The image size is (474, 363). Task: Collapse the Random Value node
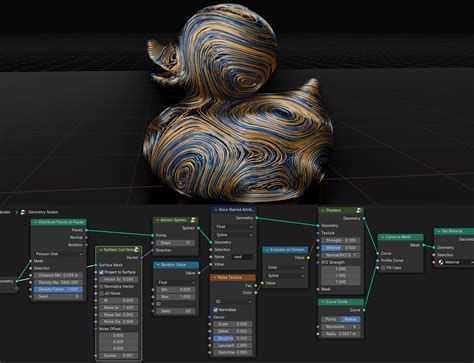tap(158, 265)
